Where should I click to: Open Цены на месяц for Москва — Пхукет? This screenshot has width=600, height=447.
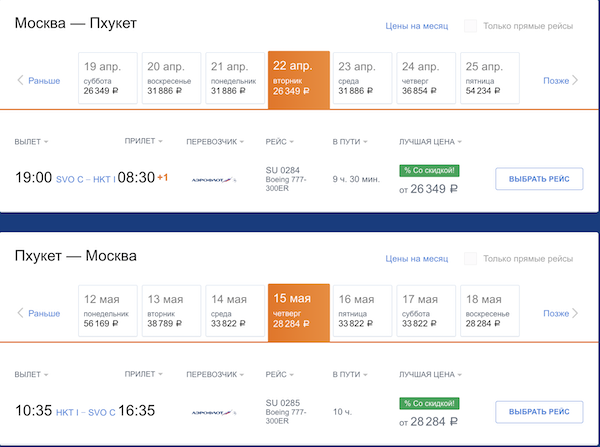click(x=416, y=26)
